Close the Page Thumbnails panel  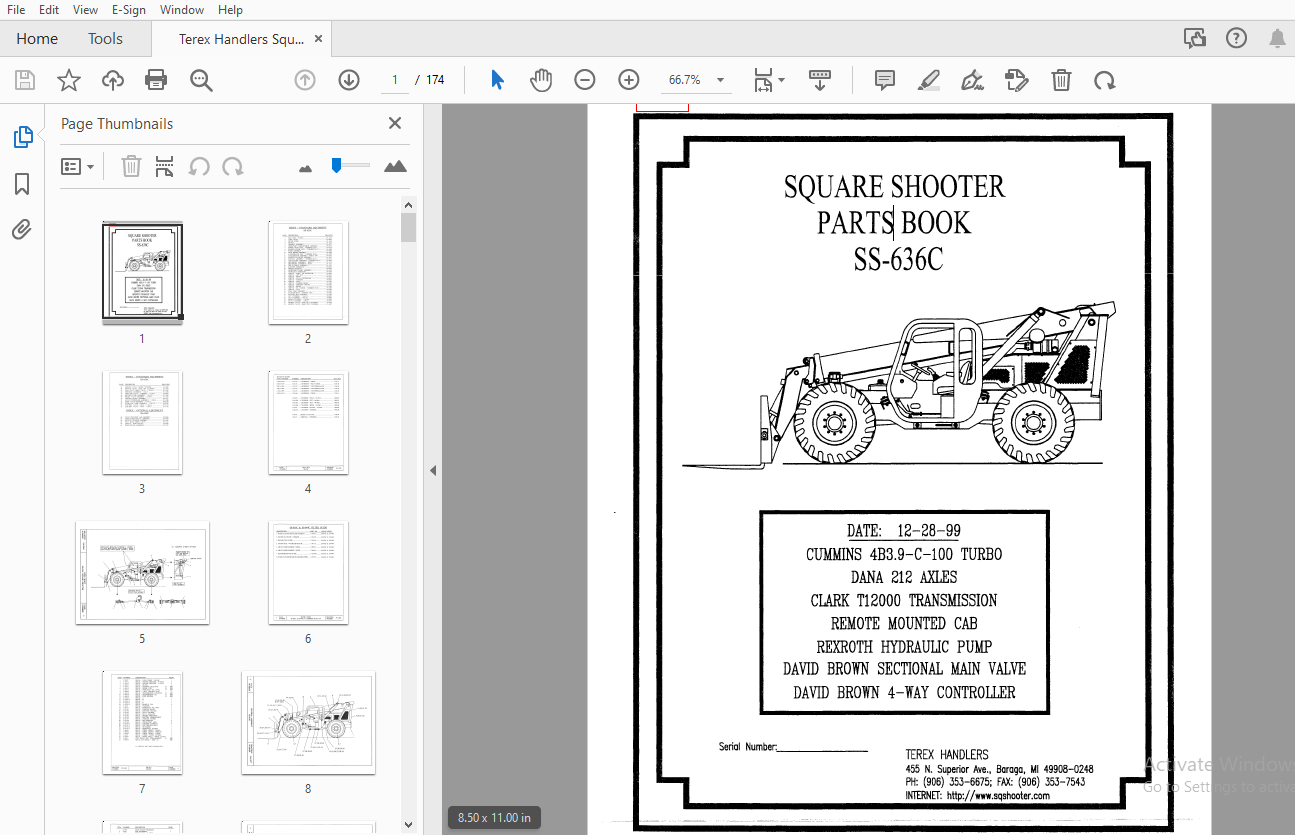[395, 123]
